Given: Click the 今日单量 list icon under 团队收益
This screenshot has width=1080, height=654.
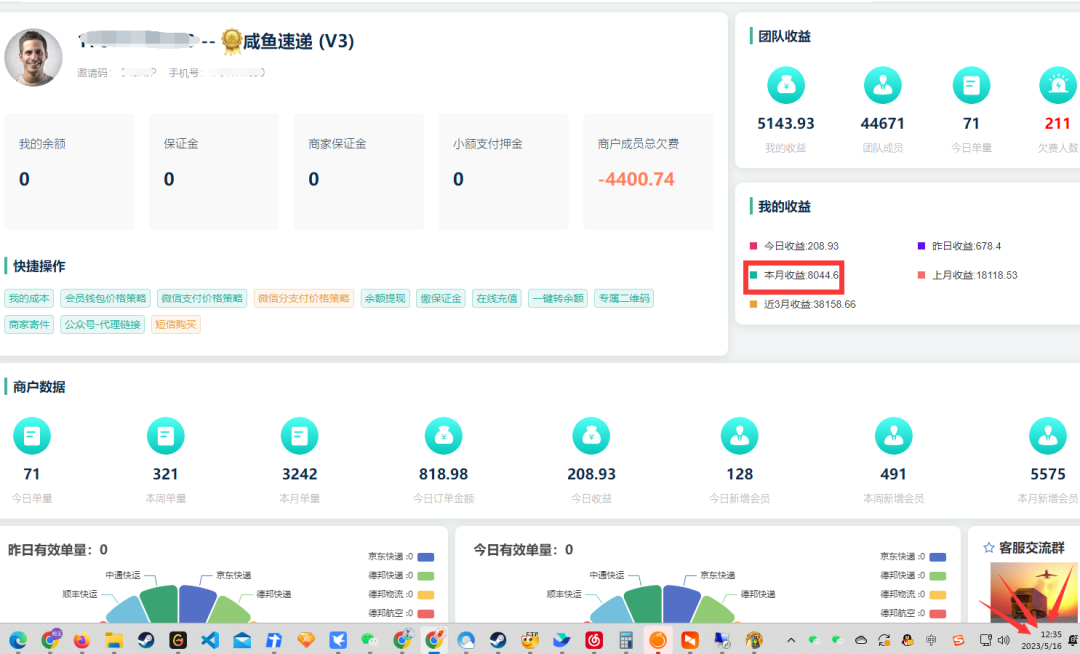Looking at the screenshot, I should click(971, 85).
